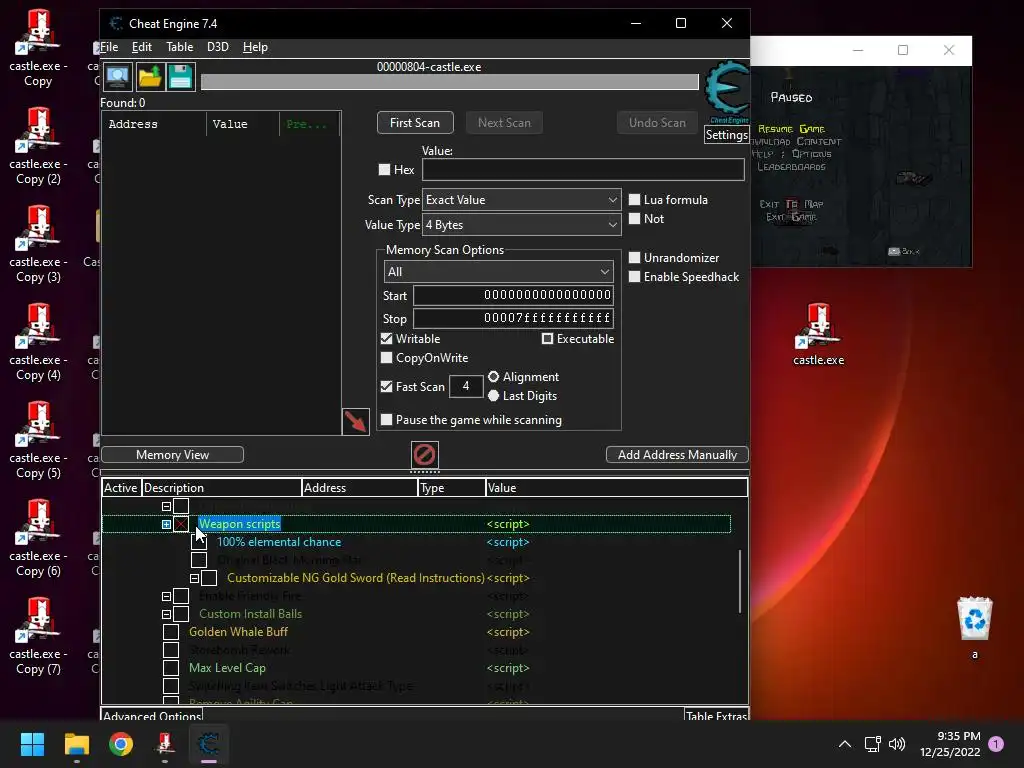This screenshot has height=768, width=1024.
Task: Click Add Address Manually
Action: [677, 455]
